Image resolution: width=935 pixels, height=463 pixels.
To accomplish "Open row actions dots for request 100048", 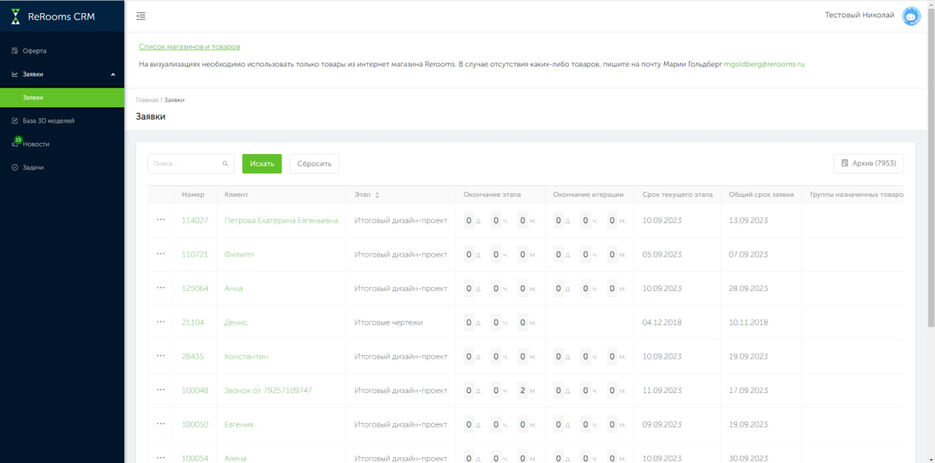I will click(x=160, y=390).
